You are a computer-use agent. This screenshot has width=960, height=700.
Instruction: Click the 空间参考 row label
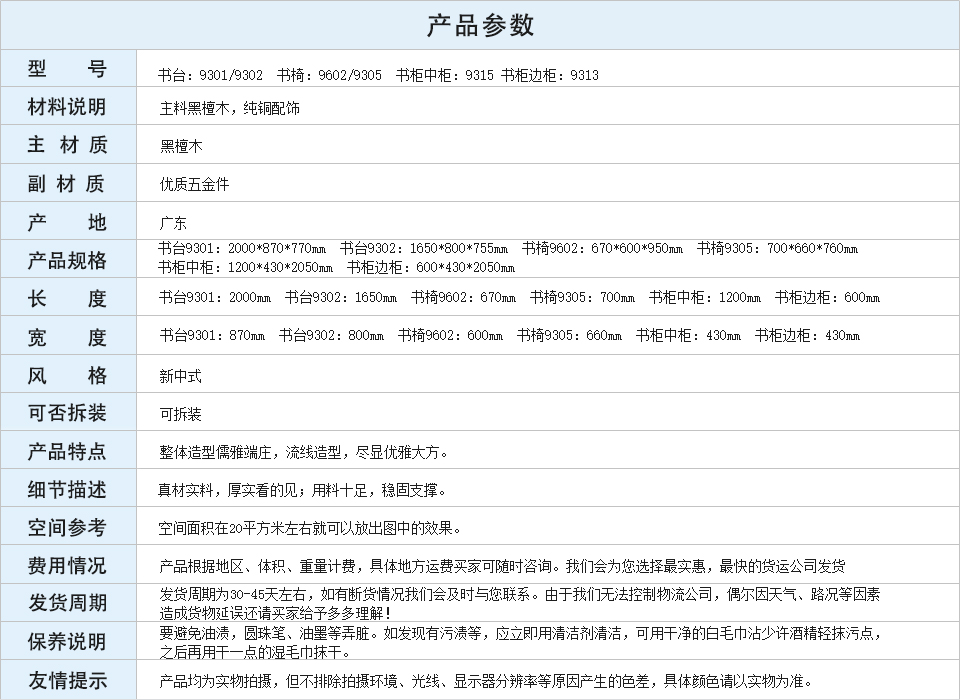67,527
